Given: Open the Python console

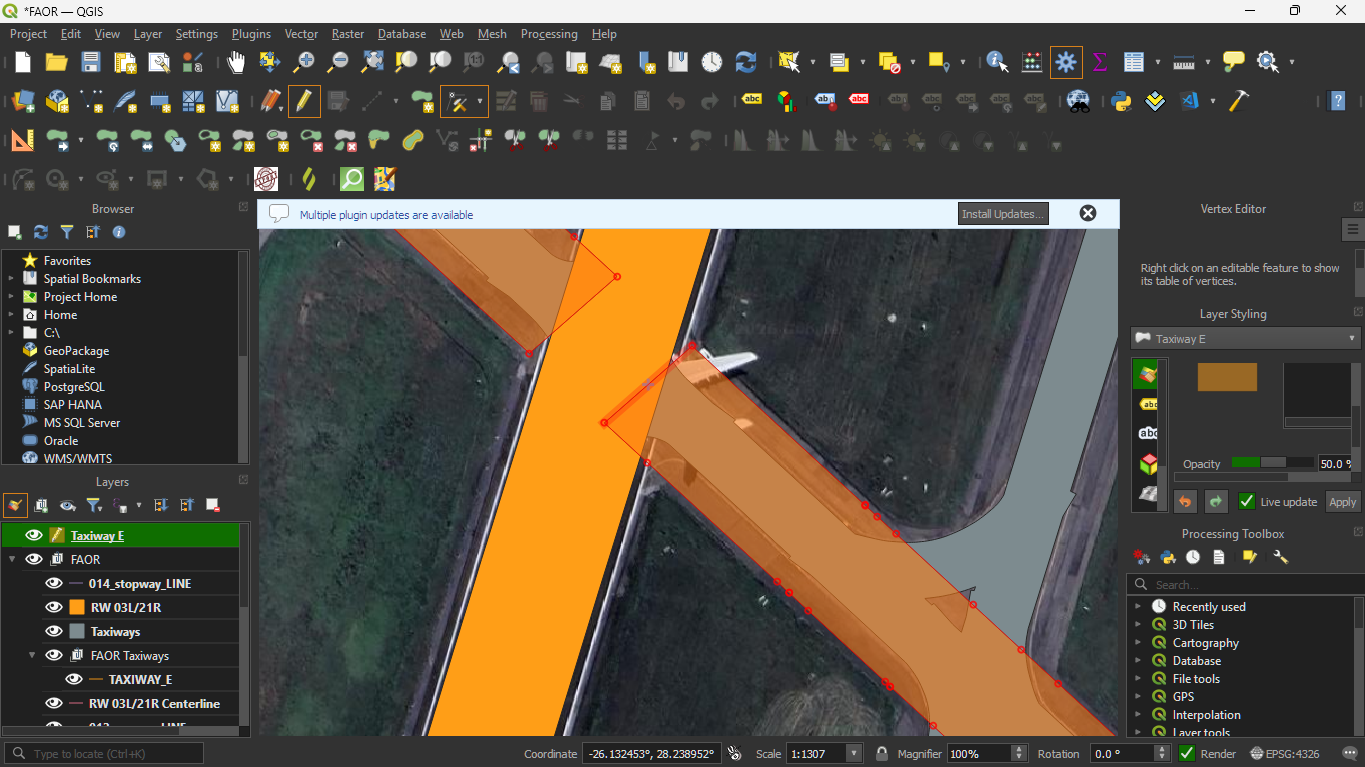Looking at the screenshot, I should [1121, 101].
